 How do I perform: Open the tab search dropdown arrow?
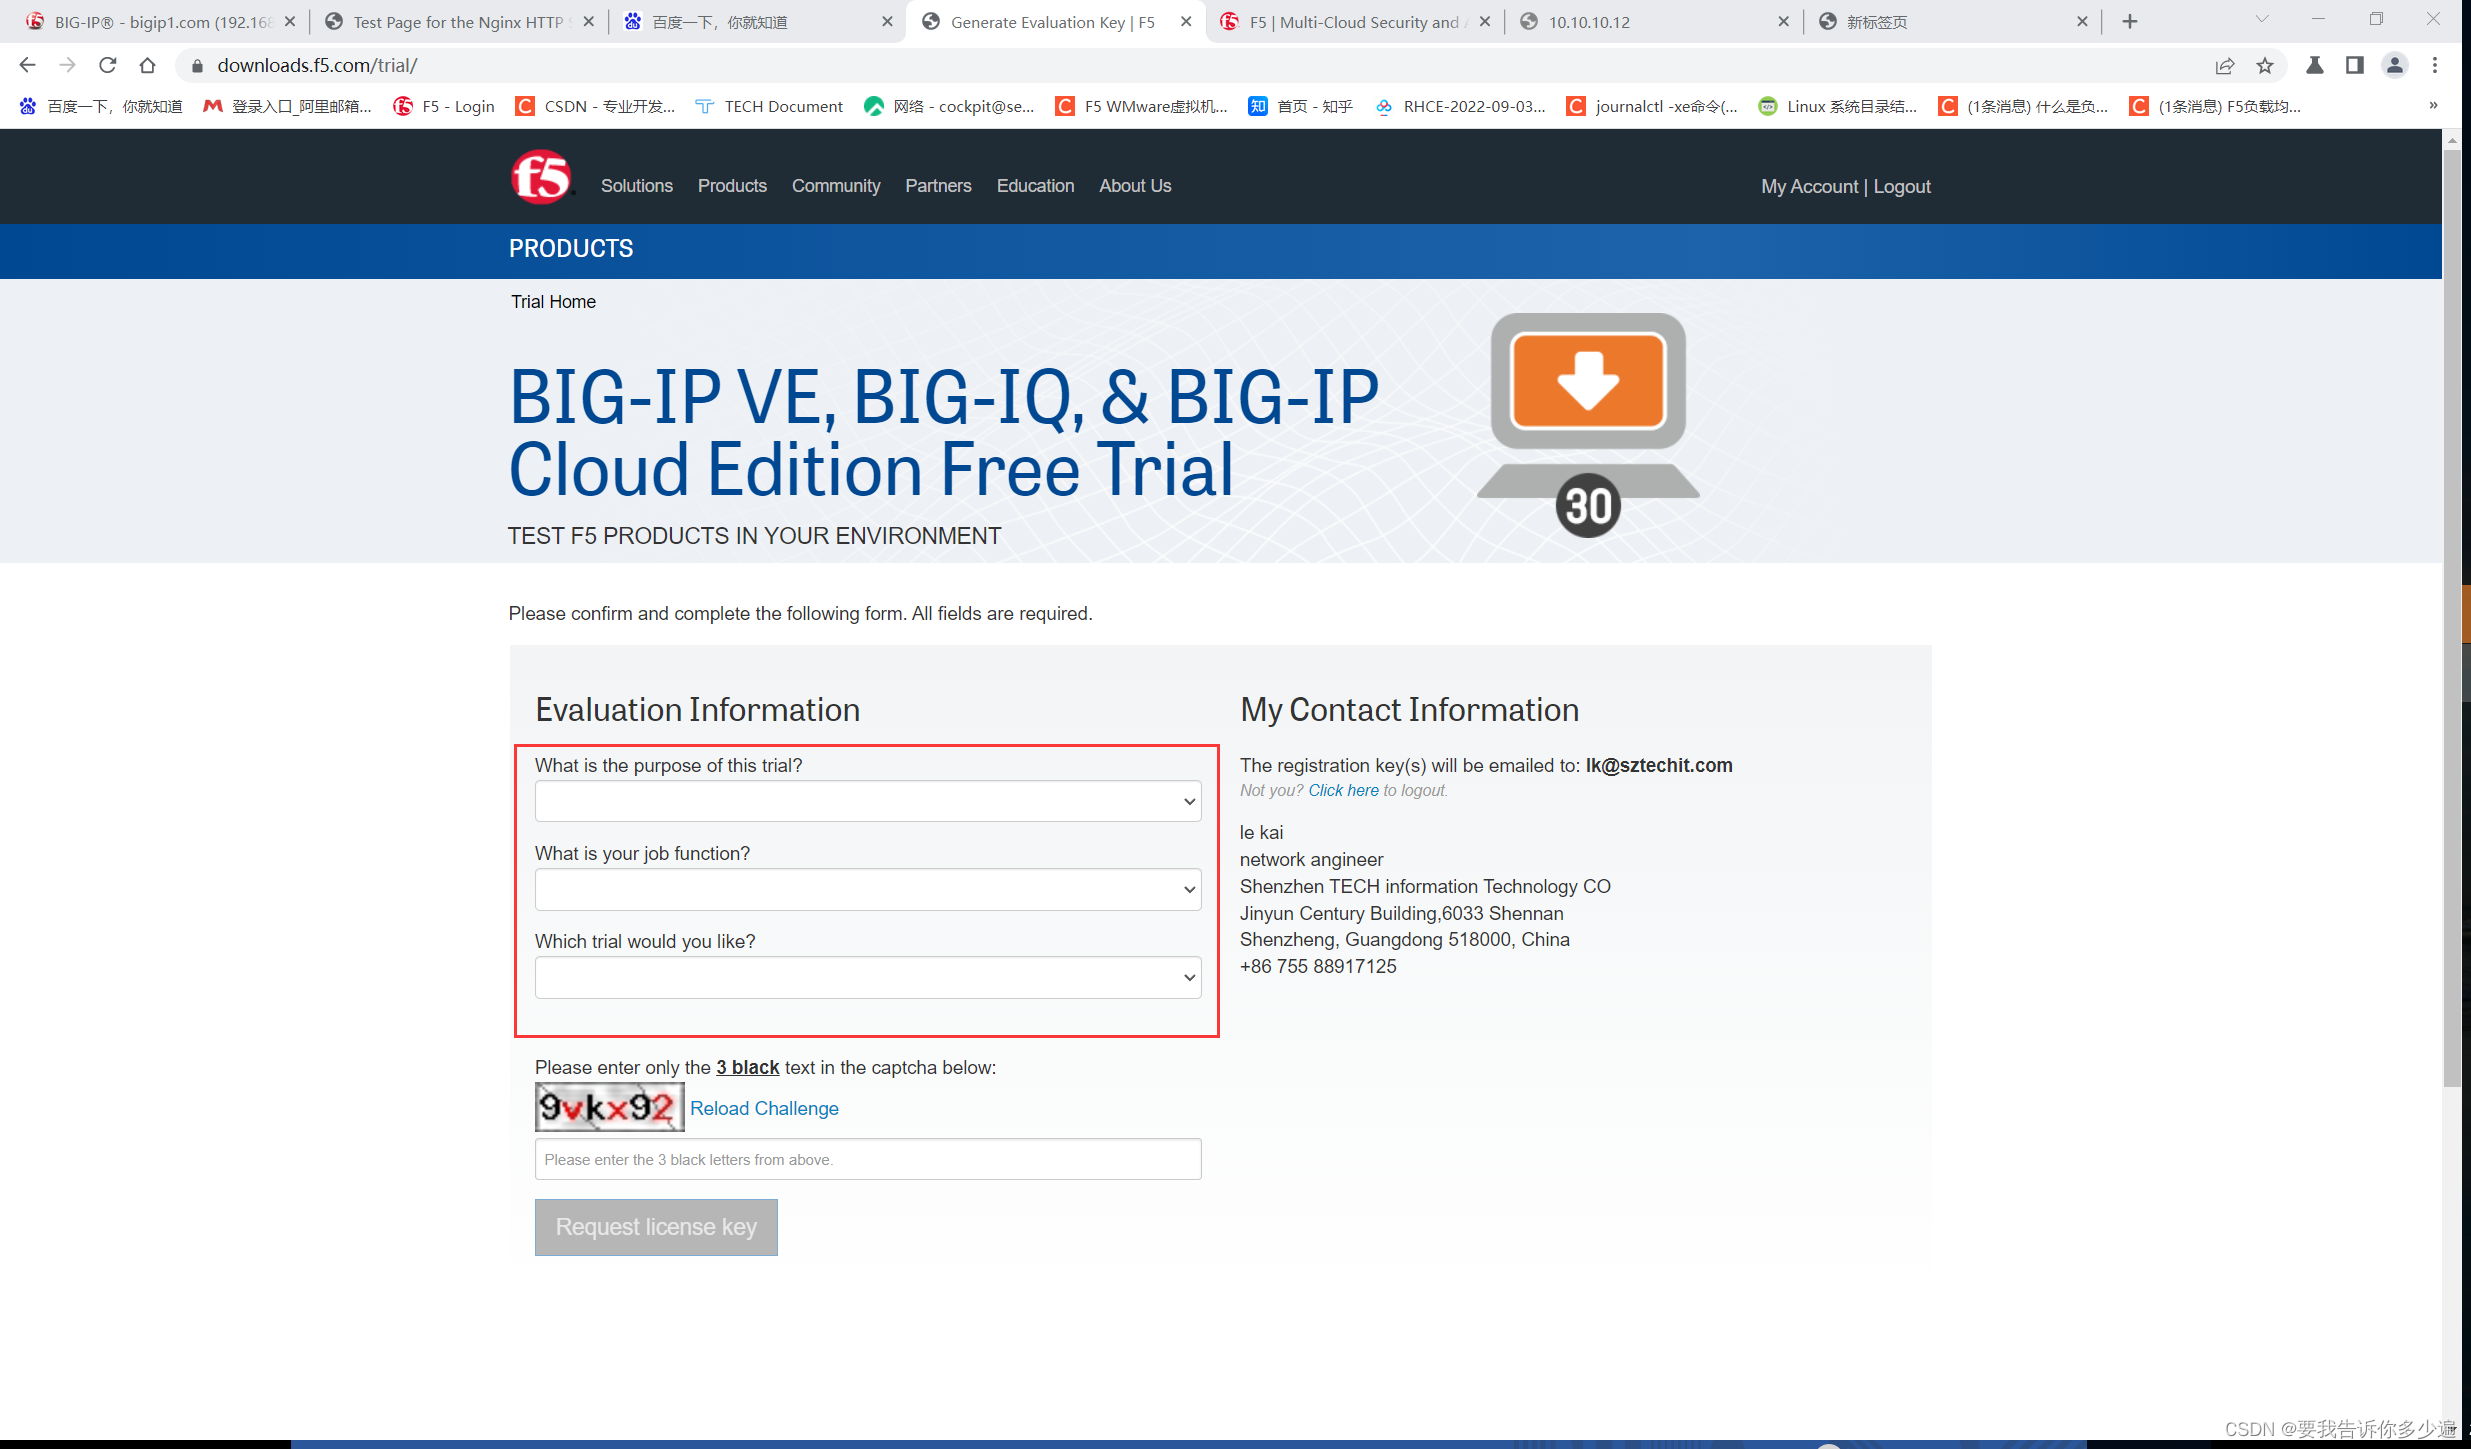[2262, 19]
